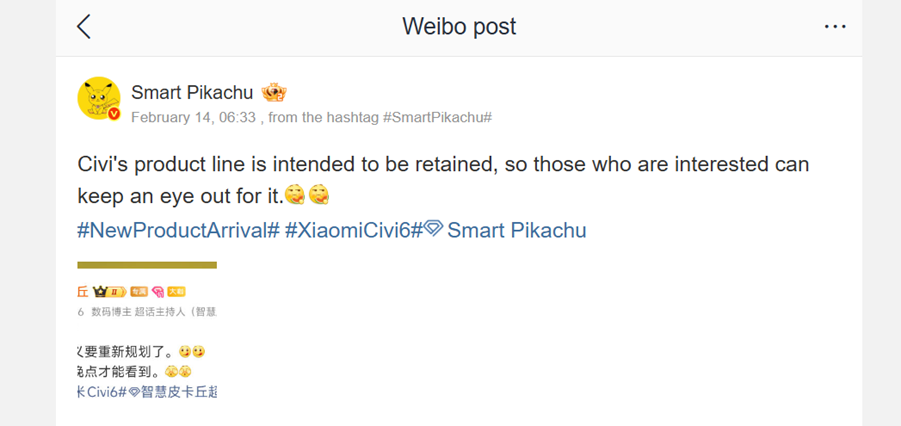Image resolution: width=901 pixels, height=426 pixels.
Task: Click the crown medal badge beside username
Action: (x=274, y=93)
